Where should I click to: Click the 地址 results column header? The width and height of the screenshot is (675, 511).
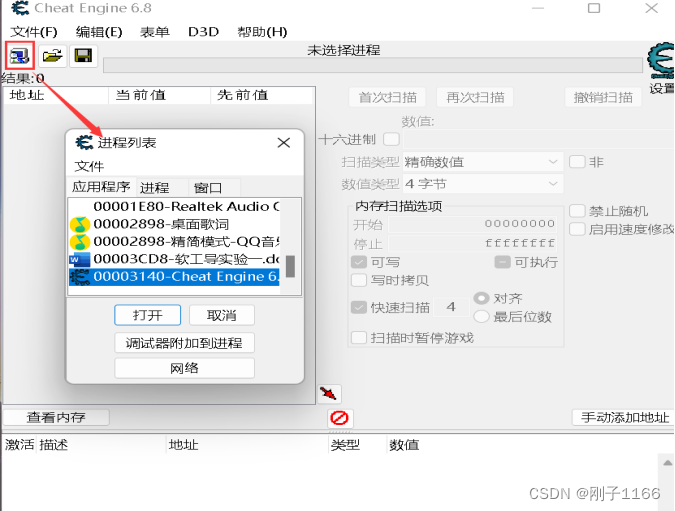pos(56,95)
